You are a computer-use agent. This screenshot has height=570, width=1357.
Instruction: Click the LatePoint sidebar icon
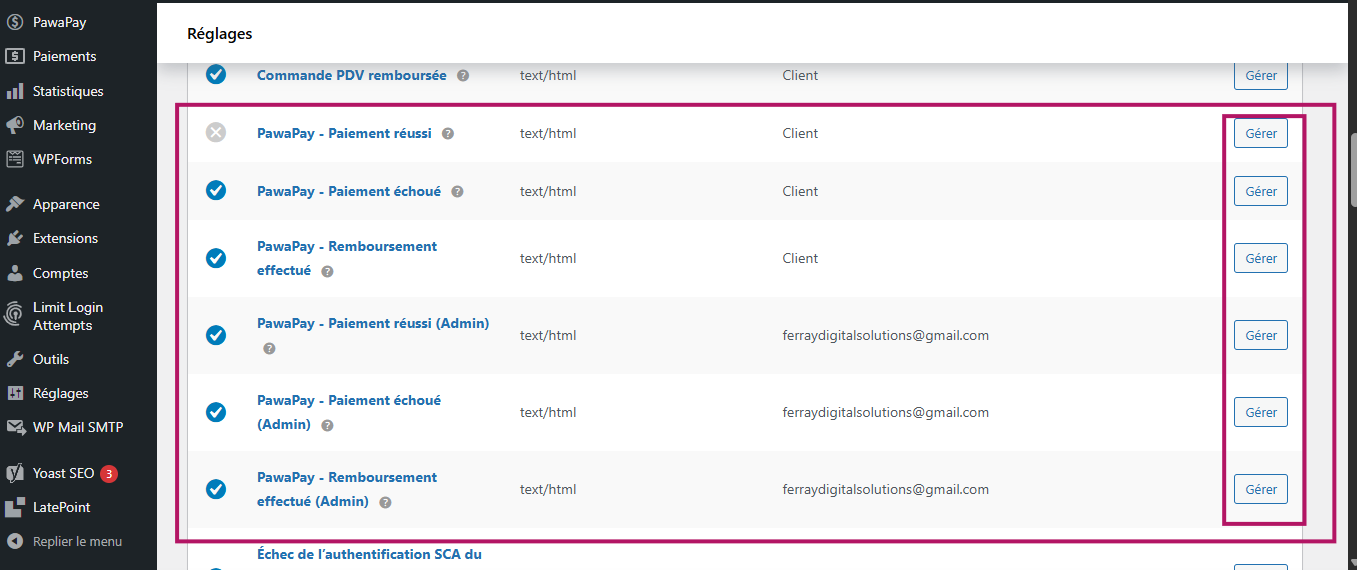(15, 507)
